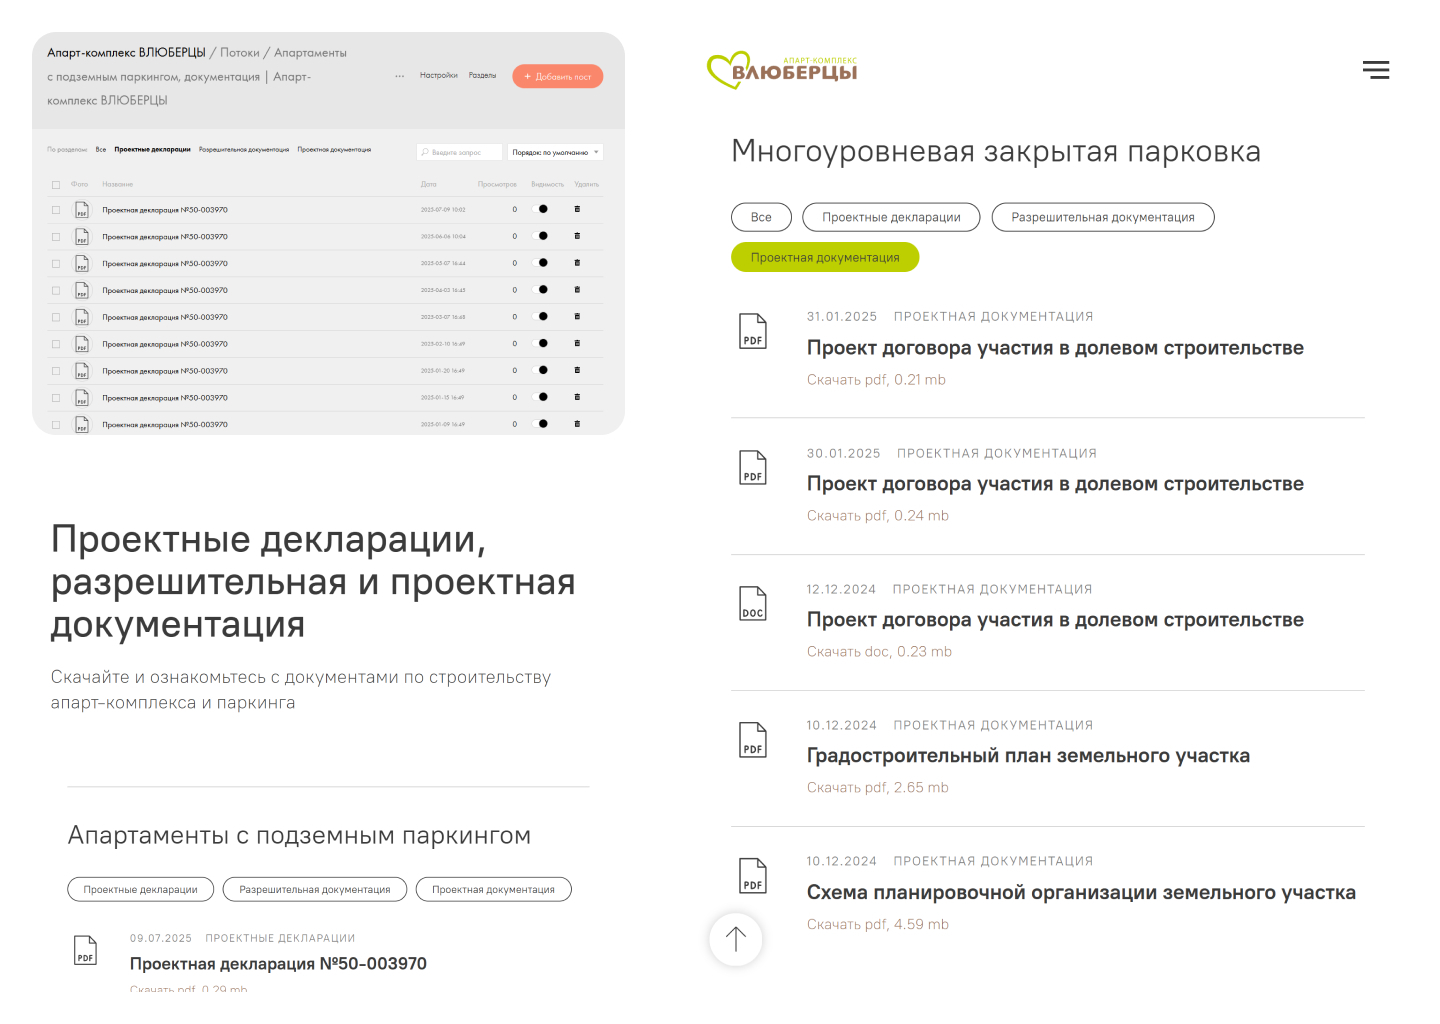Disable visibility for the top declaration row

pyautogui.click(x=543, y=210)
